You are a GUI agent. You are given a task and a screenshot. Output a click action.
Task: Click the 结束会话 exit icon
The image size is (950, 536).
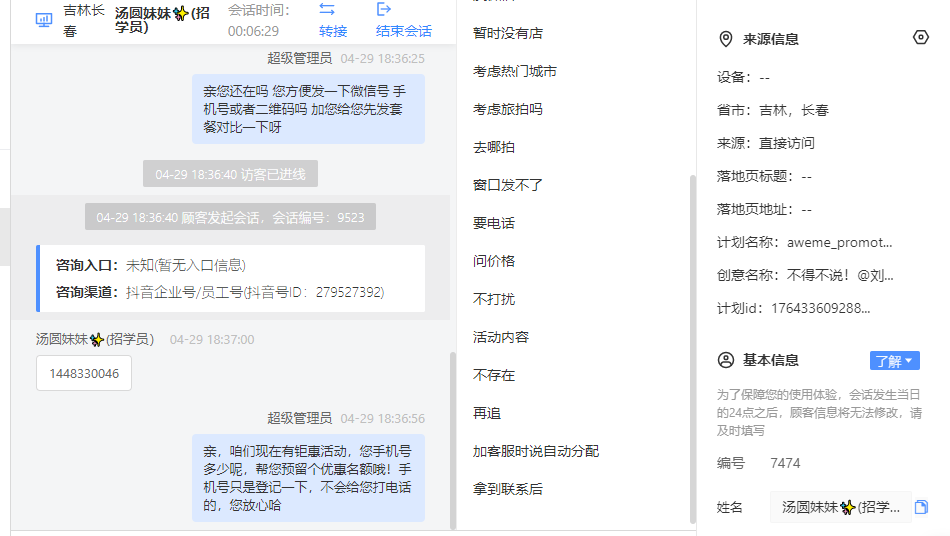pyautogui.click(x=384, y=9)
